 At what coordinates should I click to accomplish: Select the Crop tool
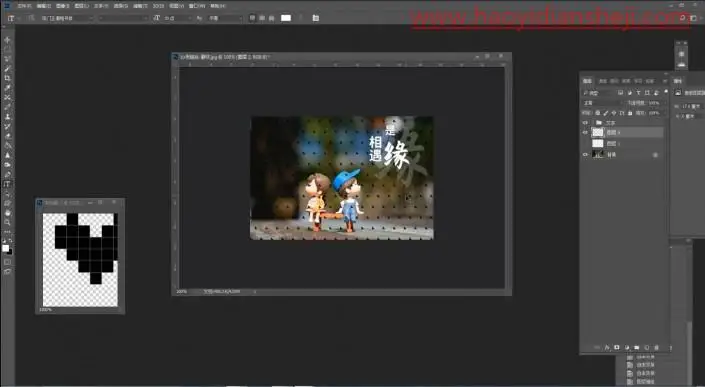pos(7,78)
